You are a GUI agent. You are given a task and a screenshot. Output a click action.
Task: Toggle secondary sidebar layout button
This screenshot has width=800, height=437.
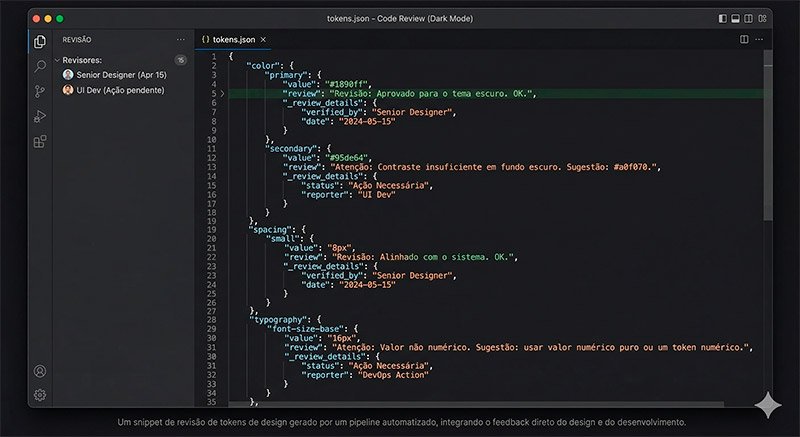coord(748,18)
